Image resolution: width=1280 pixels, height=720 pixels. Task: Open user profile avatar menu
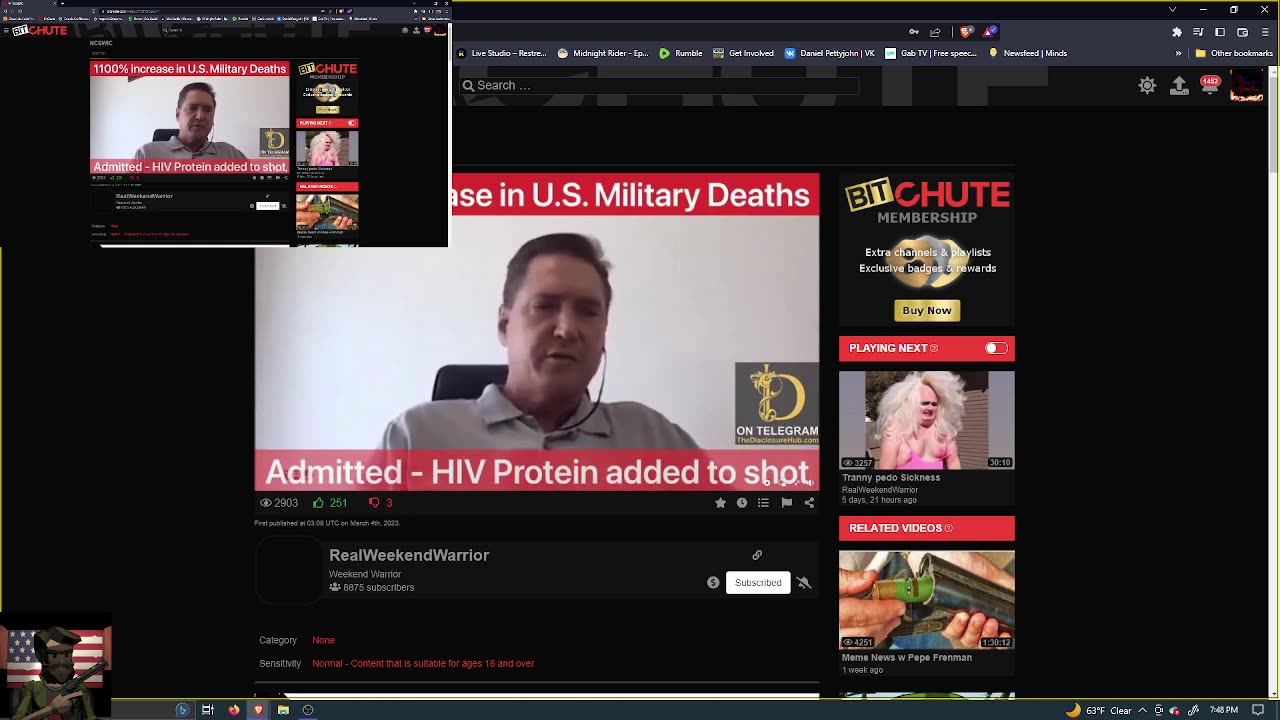point(1246,86)
